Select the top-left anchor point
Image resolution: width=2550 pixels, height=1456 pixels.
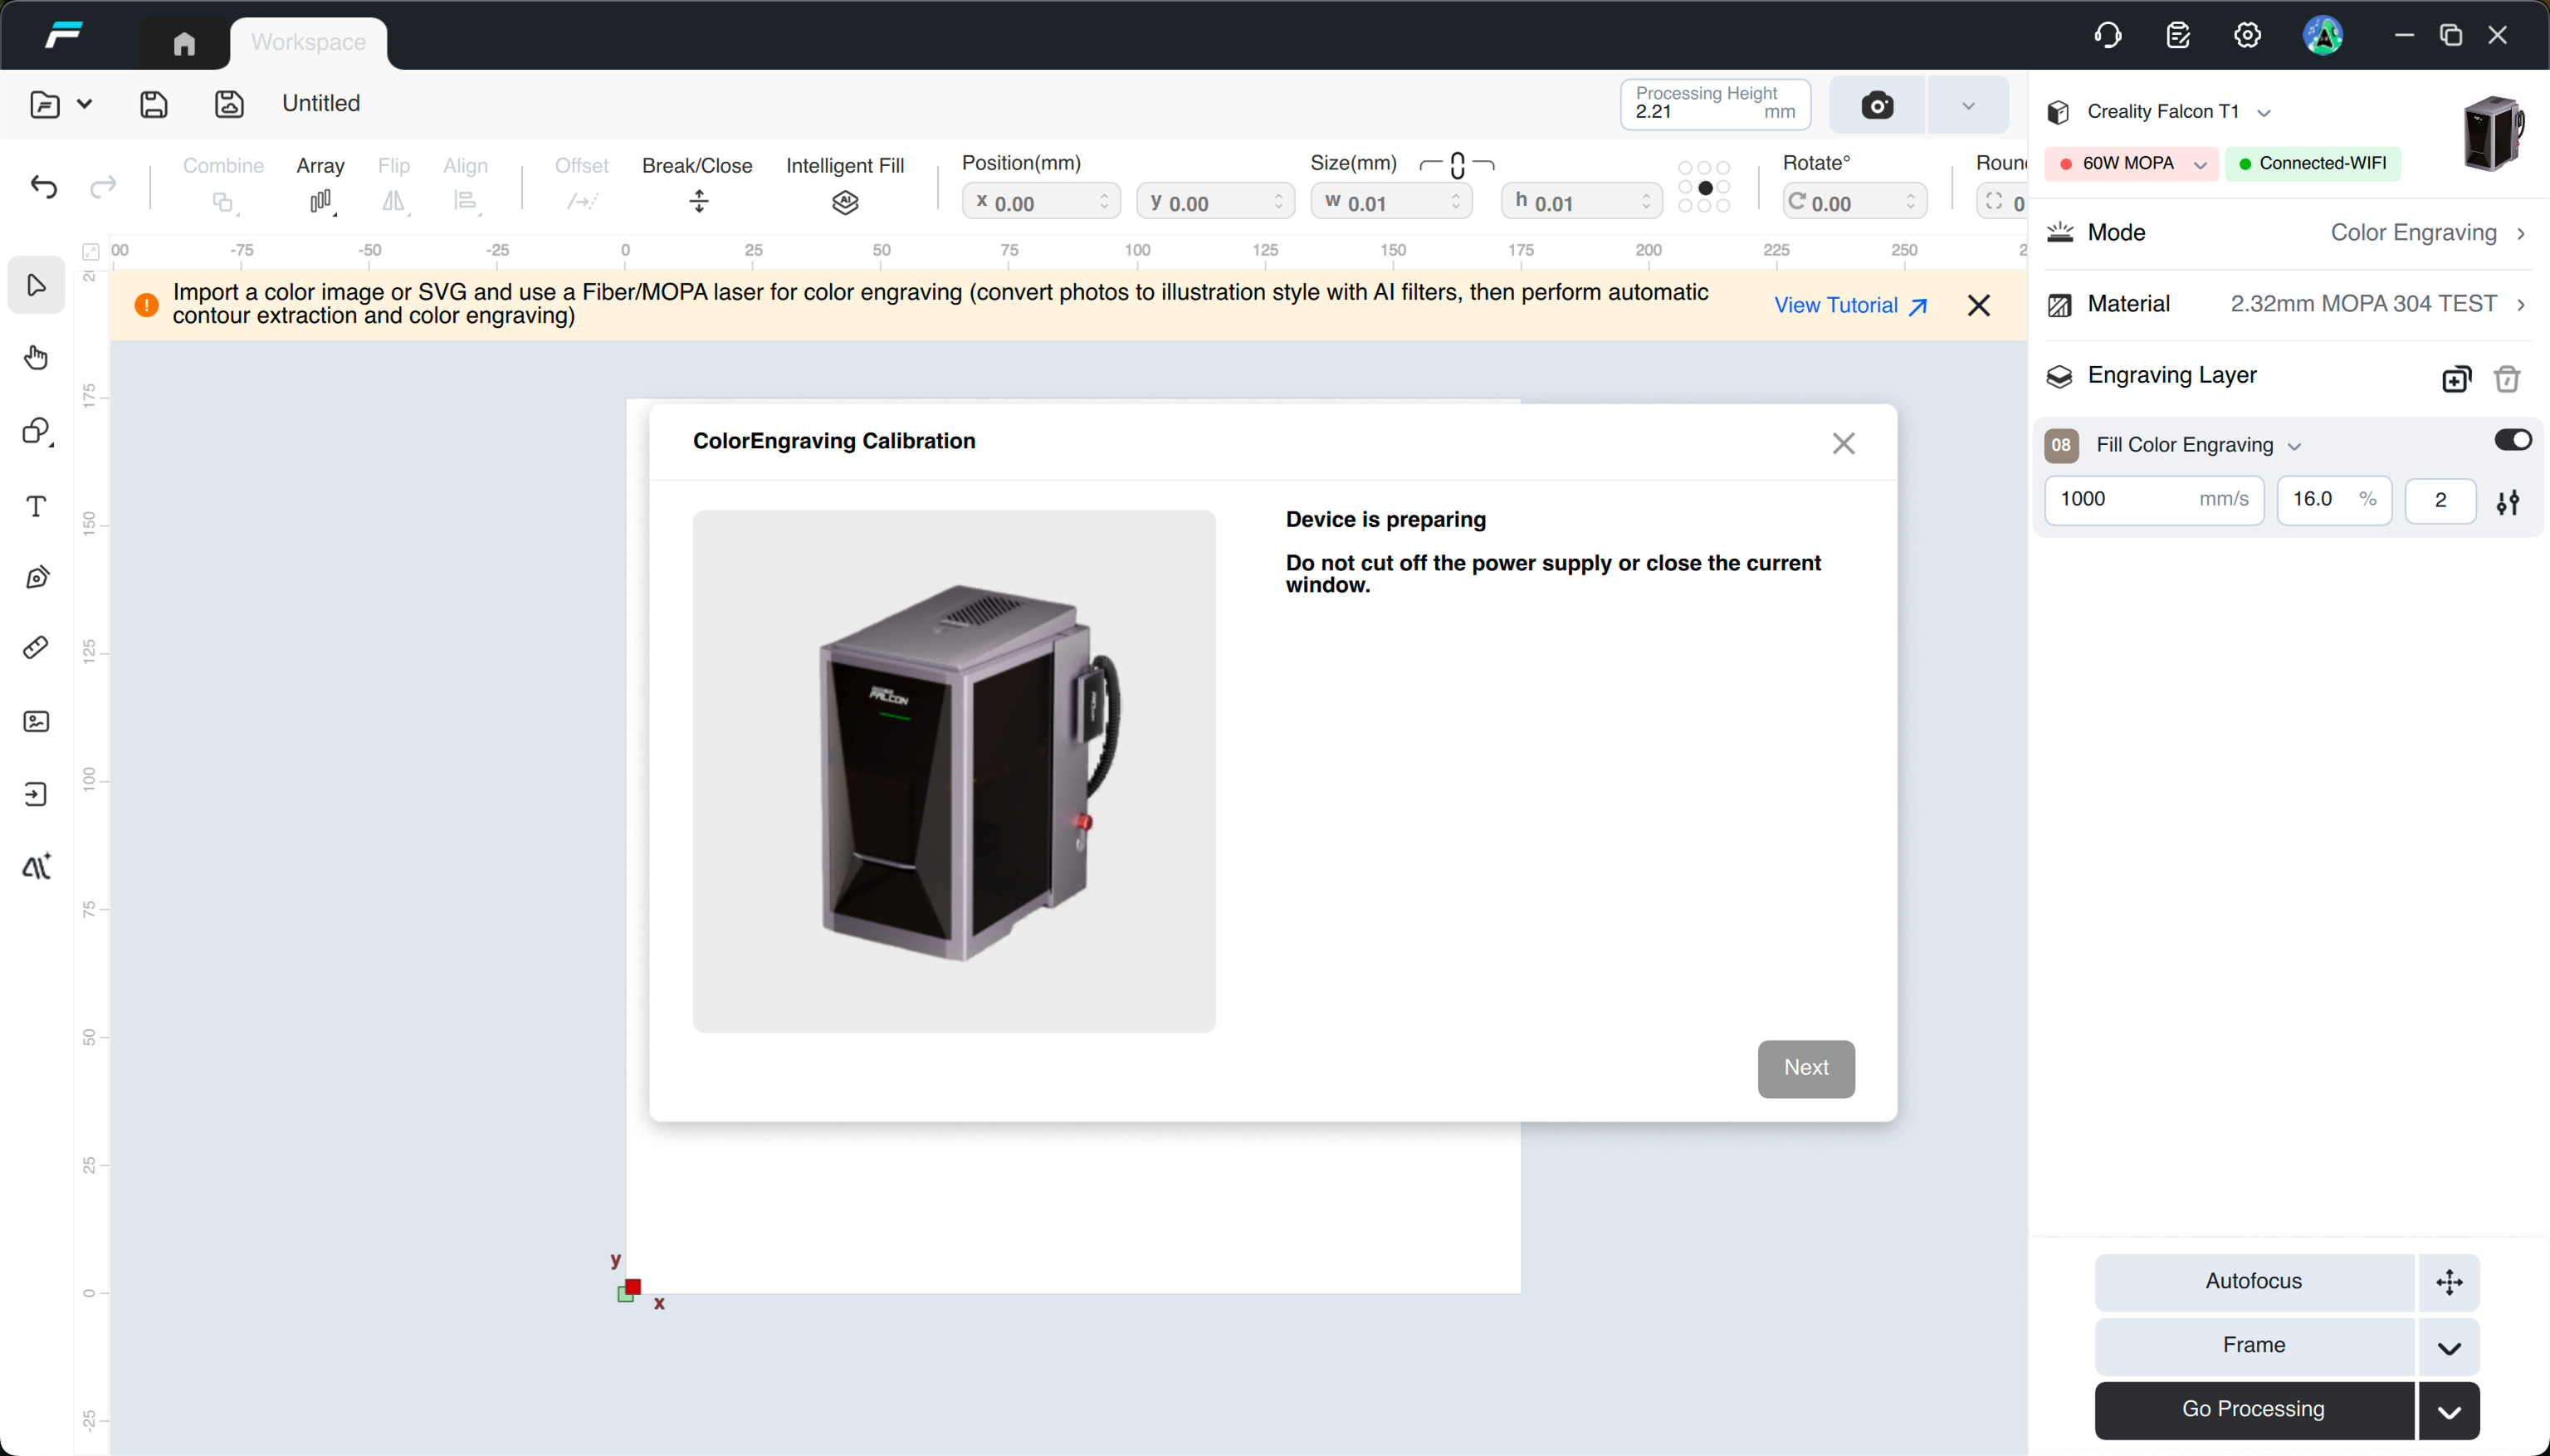pyautogui.click(x=1686, y=168)
